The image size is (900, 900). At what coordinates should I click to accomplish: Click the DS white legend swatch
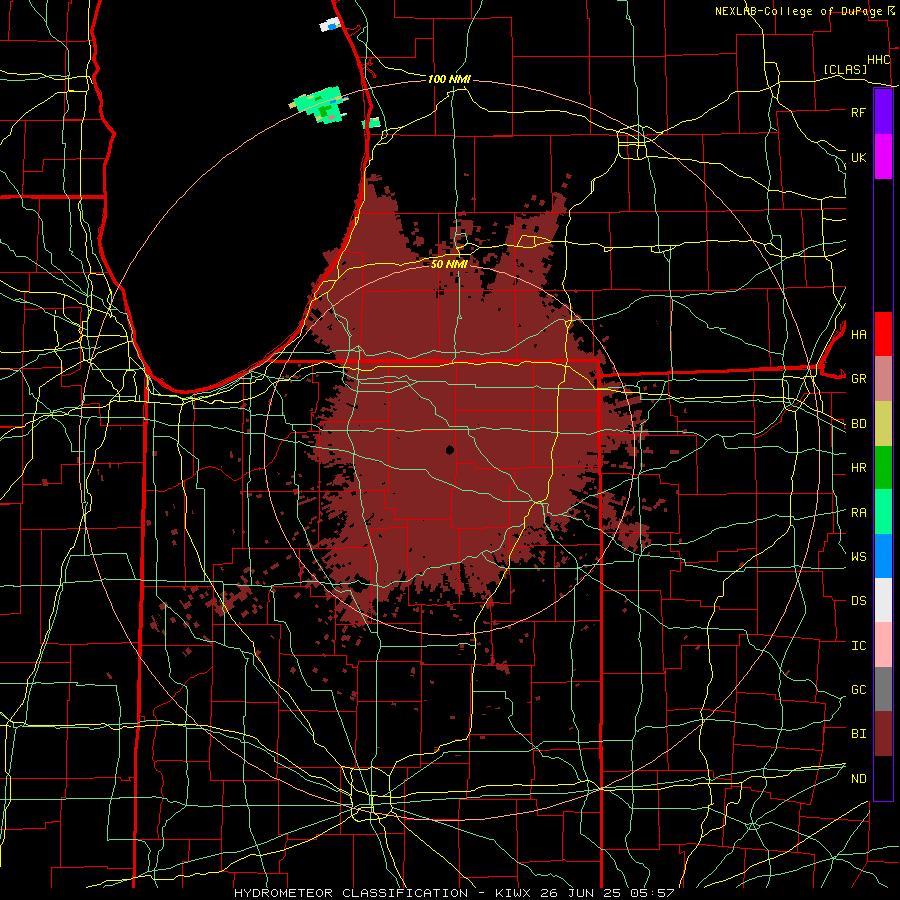(883, 600)
